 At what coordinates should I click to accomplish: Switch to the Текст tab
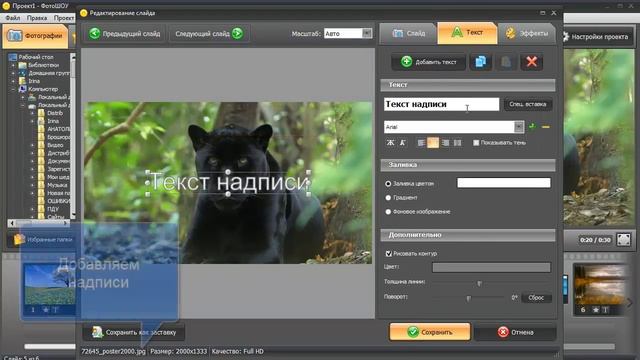467,32
